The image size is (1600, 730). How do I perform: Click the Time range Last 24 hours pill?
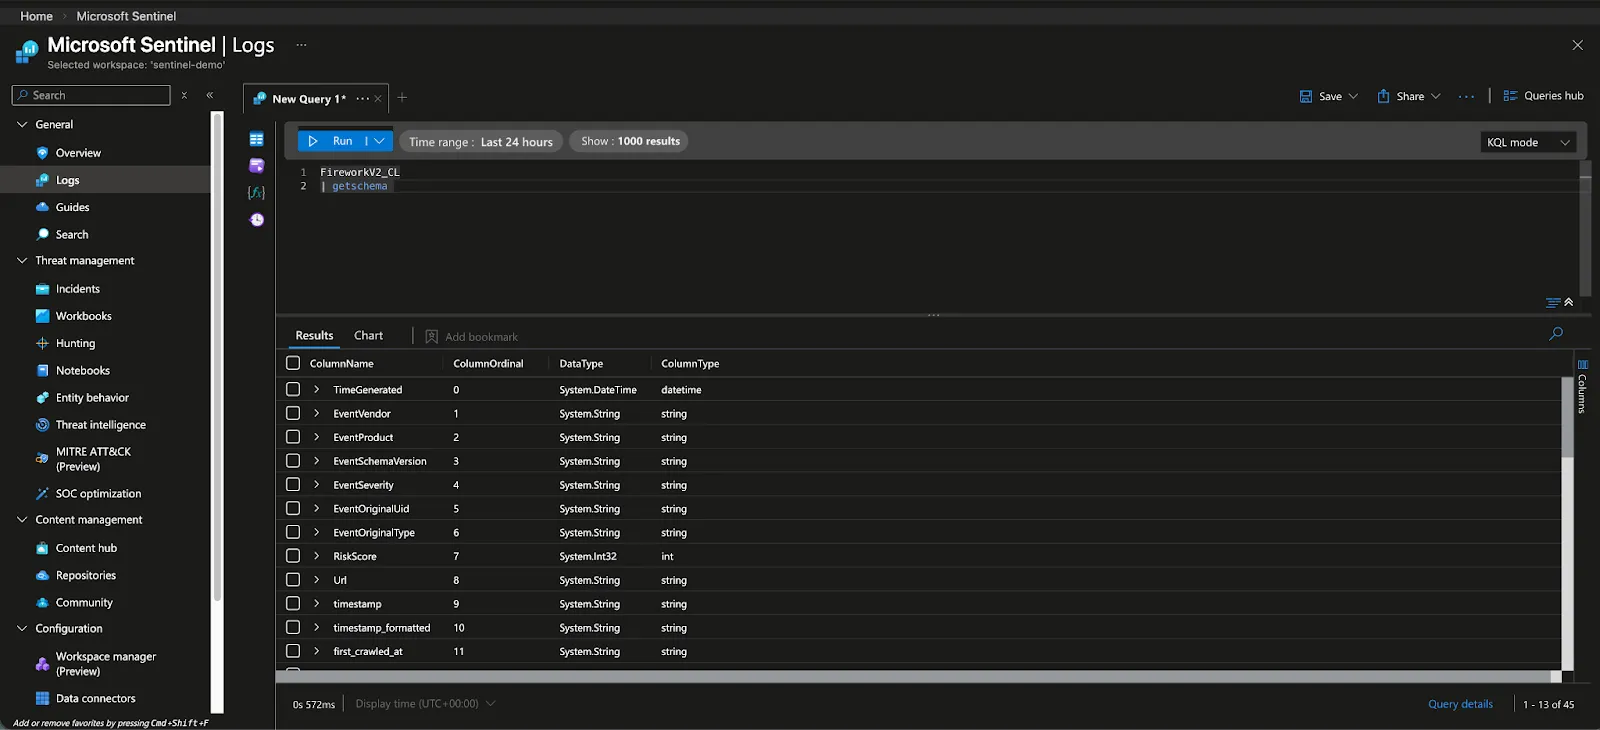coord(481,142)
